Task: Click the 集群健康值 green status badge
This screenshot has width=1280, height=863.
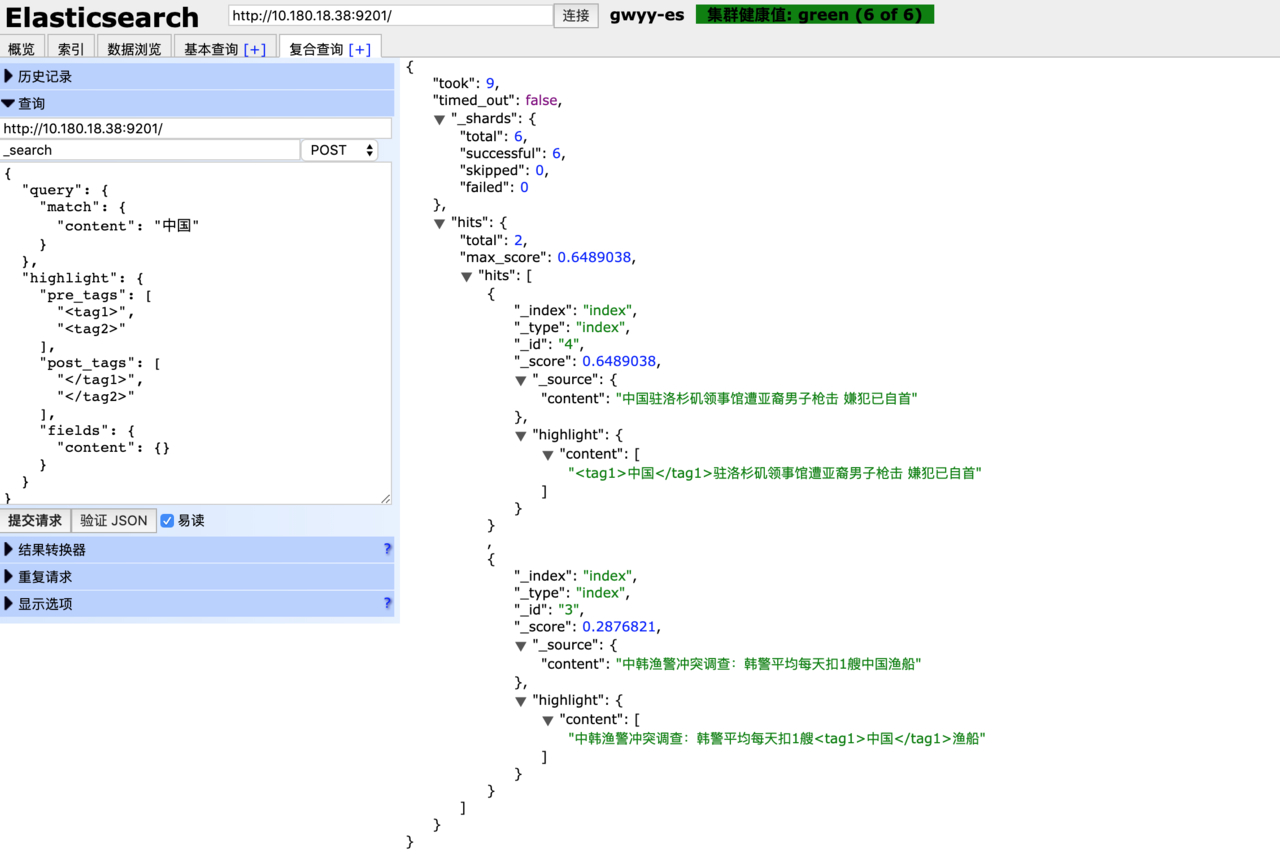Action: 815,15
